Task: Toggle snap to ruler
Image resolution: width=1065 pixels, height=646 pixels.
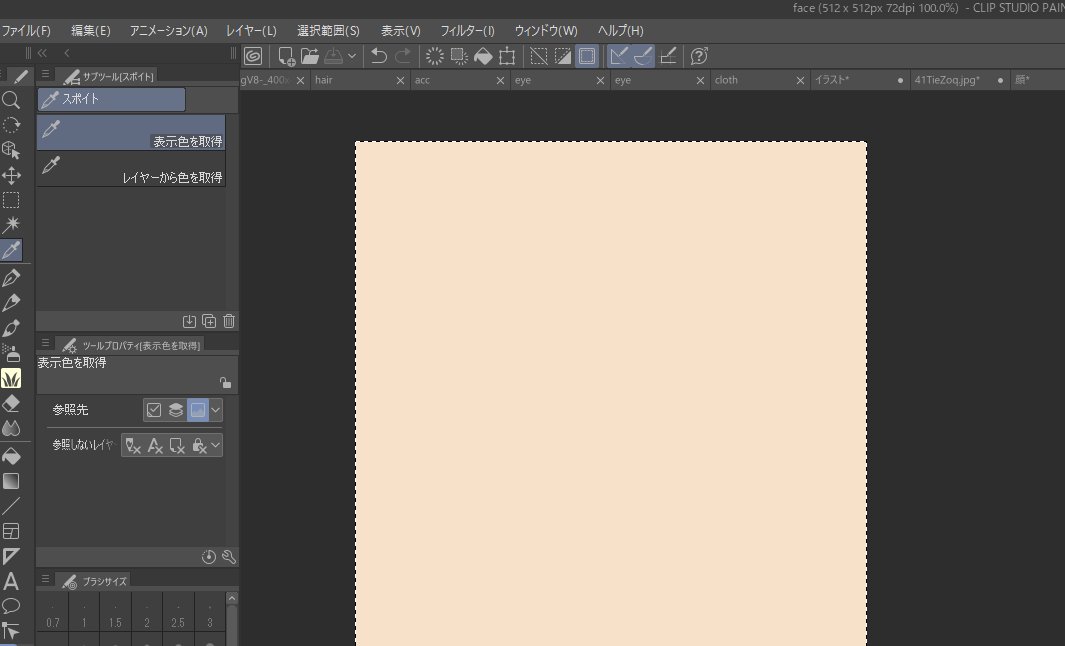Action: click(x=618, y=56)
